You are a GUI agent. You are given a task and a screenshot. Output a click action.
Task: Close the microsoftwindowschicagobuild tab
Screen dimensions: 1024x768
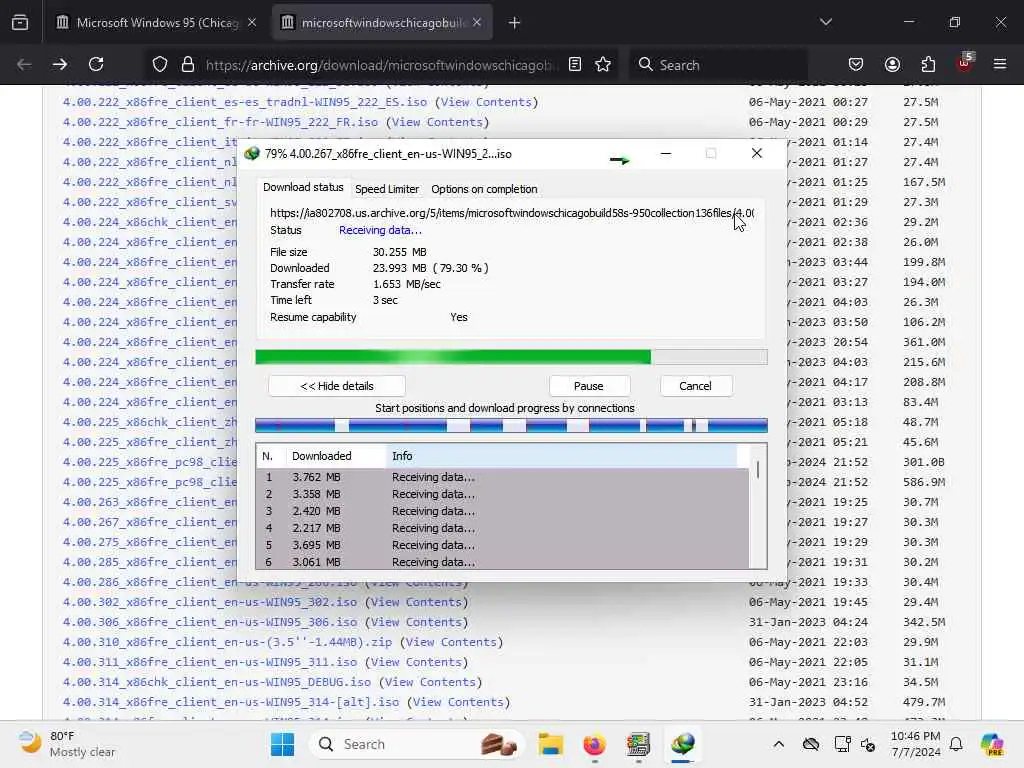click(x=477, y=22)
